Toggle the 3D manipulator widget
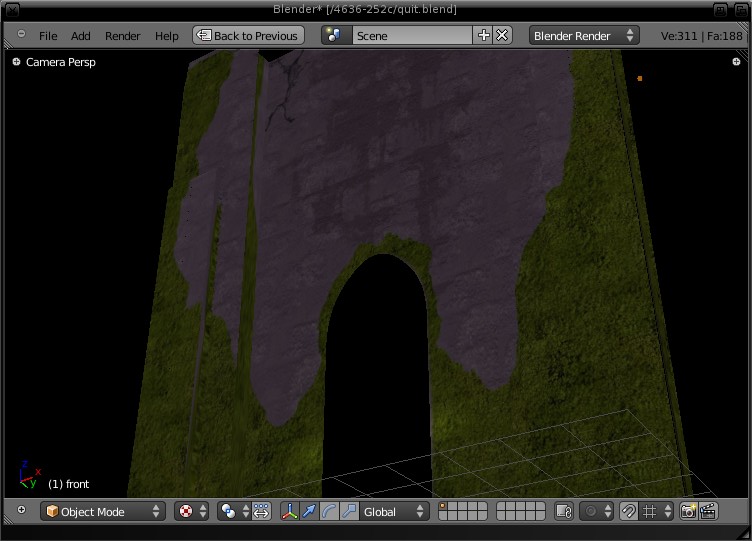The height and width of the screenshot is (541, 752). pyautogui.click(x=290, y=512)
